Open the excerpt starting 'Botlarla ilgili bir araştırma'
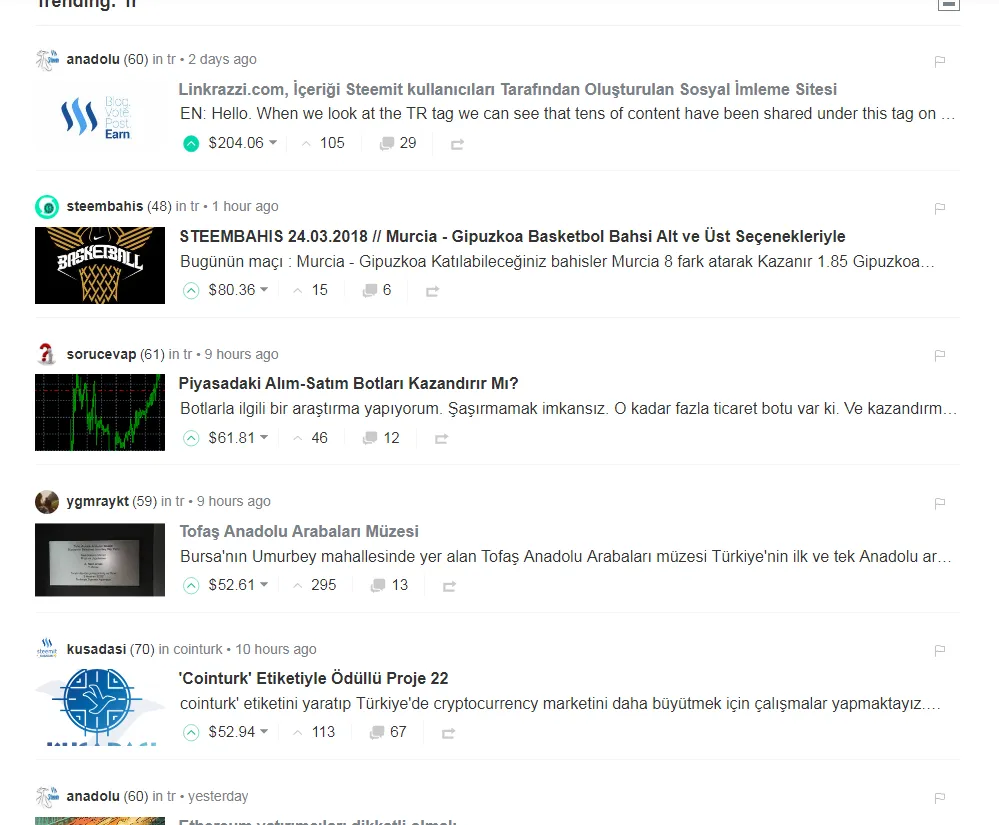This screenshot has height=825, width=999. [x=568, y=409]
